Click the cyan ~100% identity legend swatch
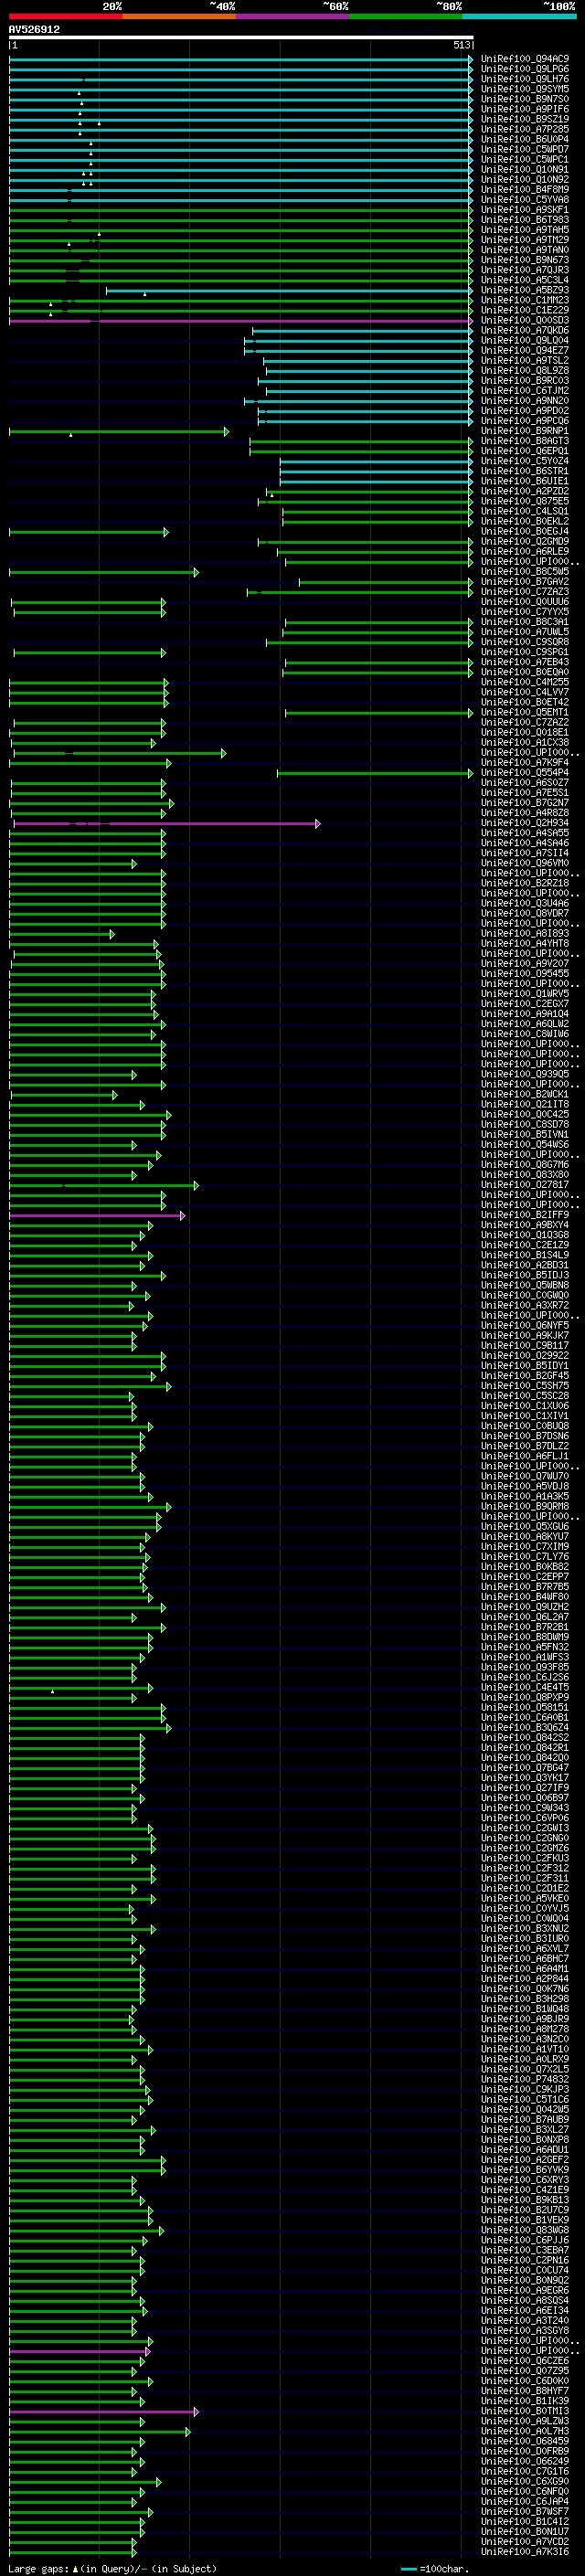The width and height of the screenshot is (585, 2576). point(520,16)
